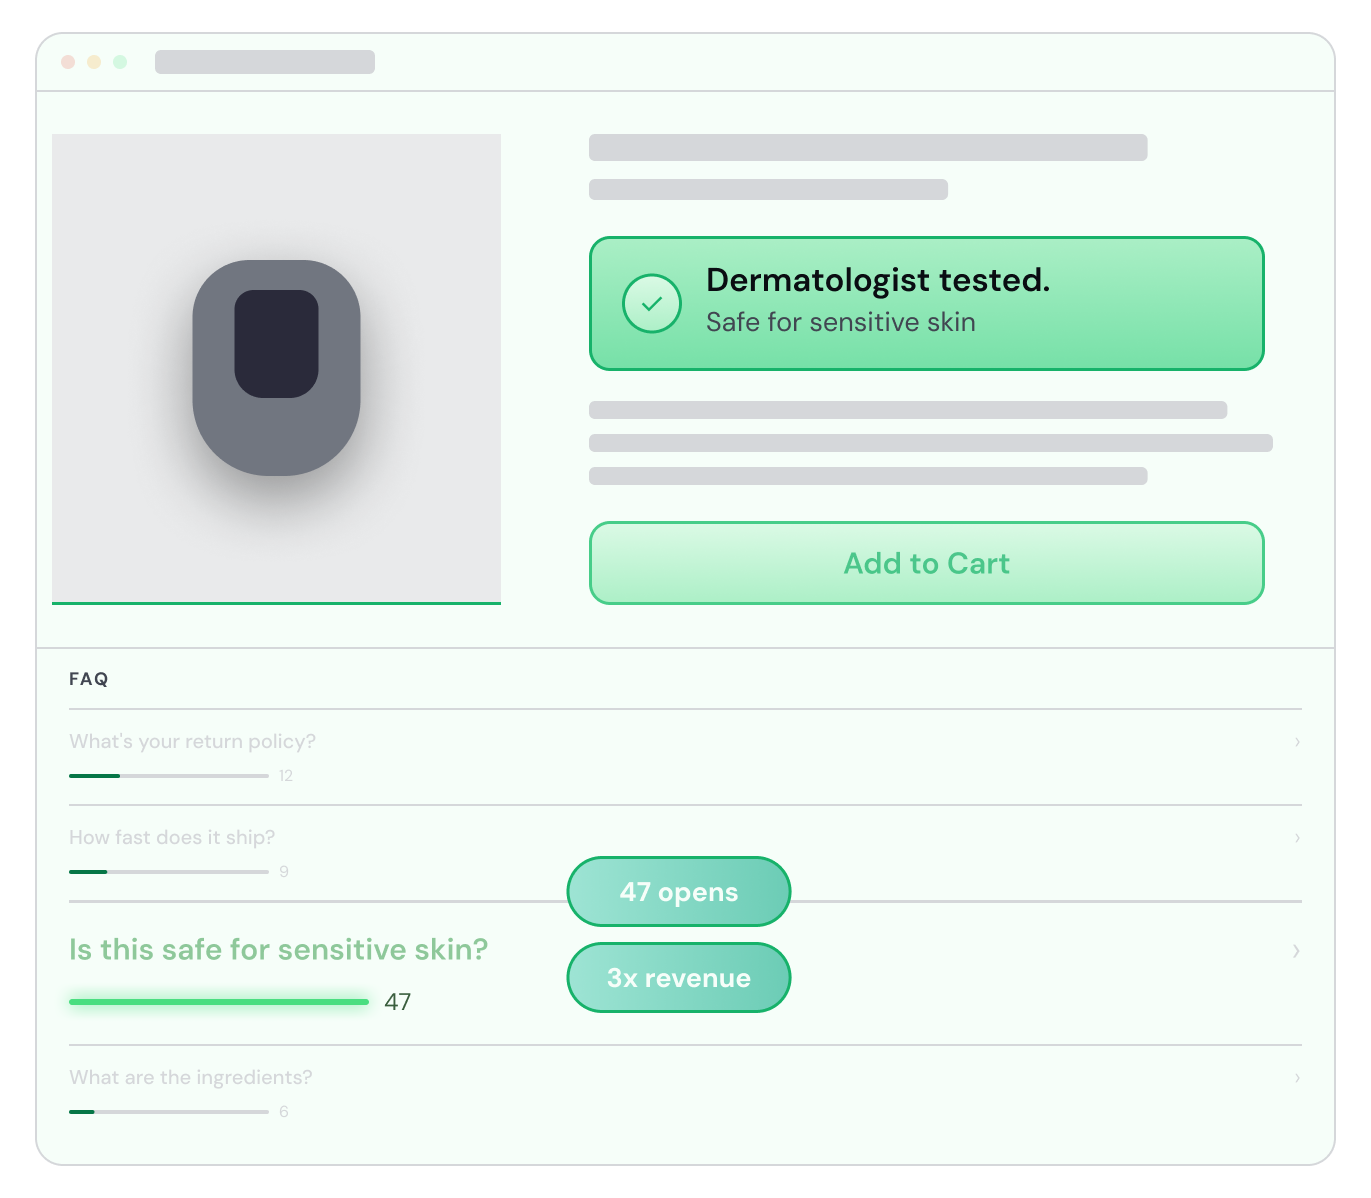Viewport: 1371px width, 1198px height.
Task: Click the sensitive skin bright green progress bar
Action: (x=219, y=1001)
